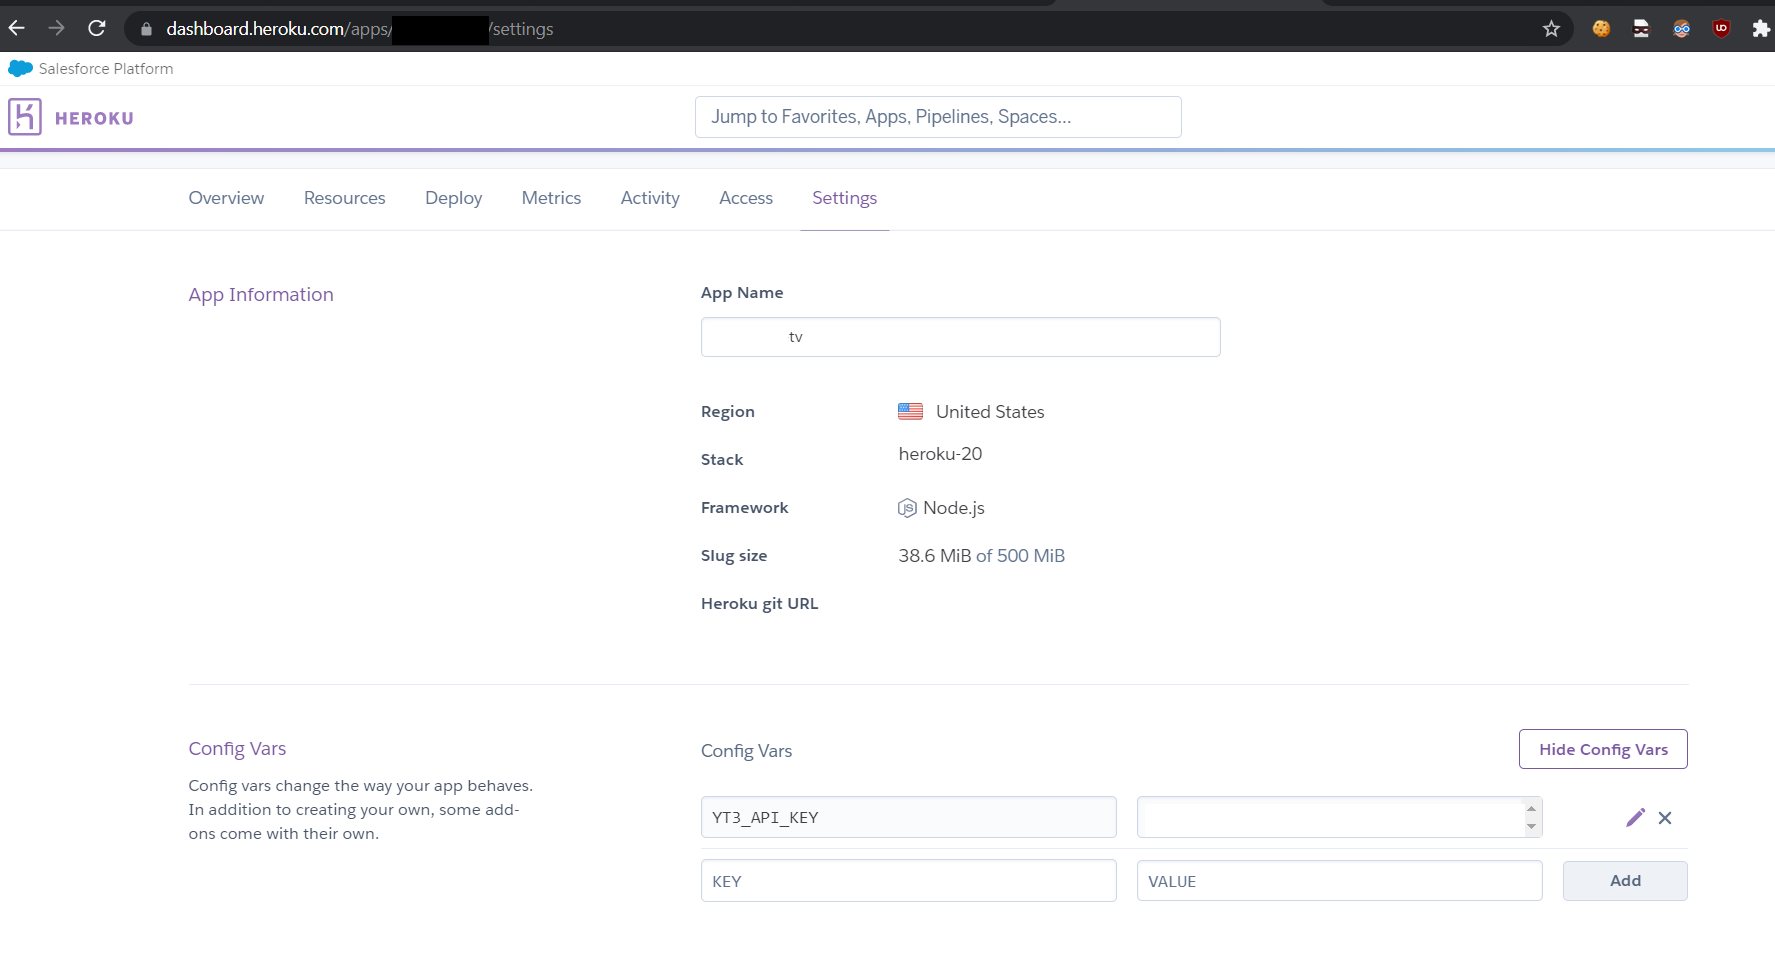The image size is (1775, 967).
Task: Click the Node.js framework icon
Action: [907, 508]
